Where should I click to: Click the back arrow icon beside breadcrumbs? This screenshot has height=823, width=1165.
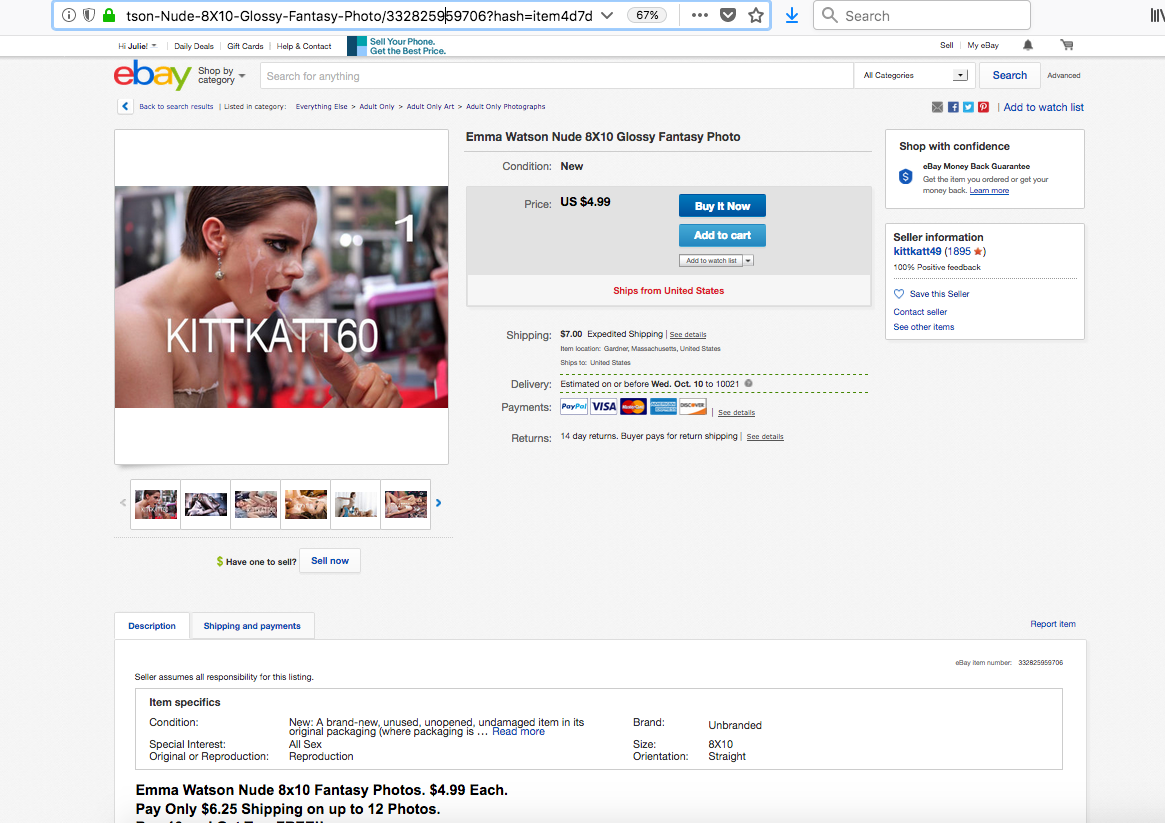click(125, 106)
